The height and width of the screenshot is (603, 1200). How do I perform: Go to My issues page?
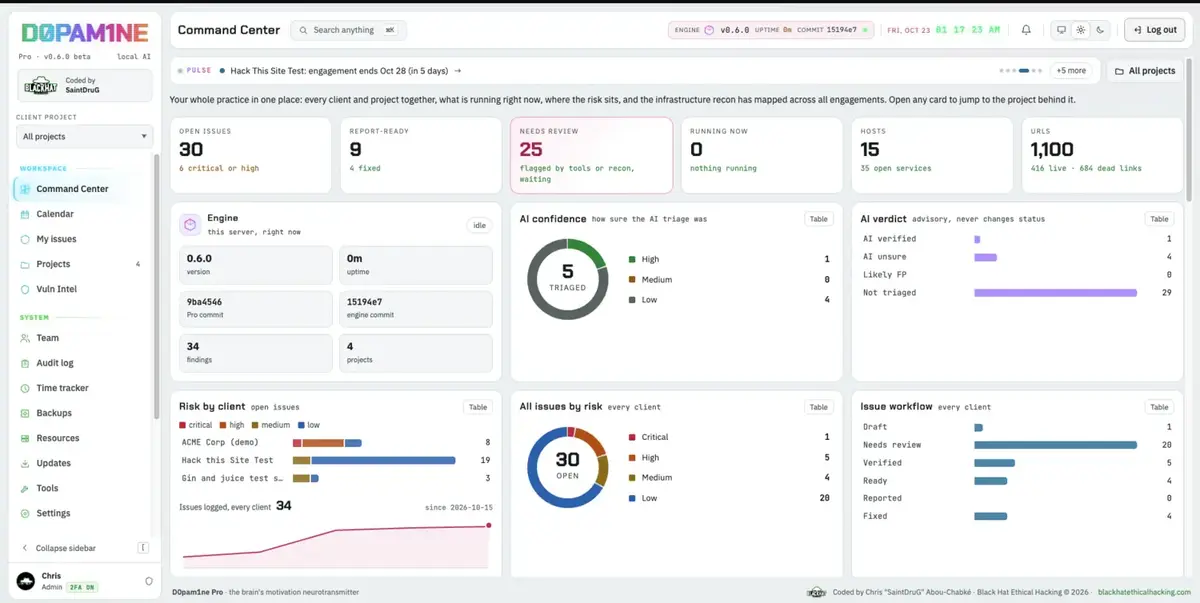coord(56,239)
